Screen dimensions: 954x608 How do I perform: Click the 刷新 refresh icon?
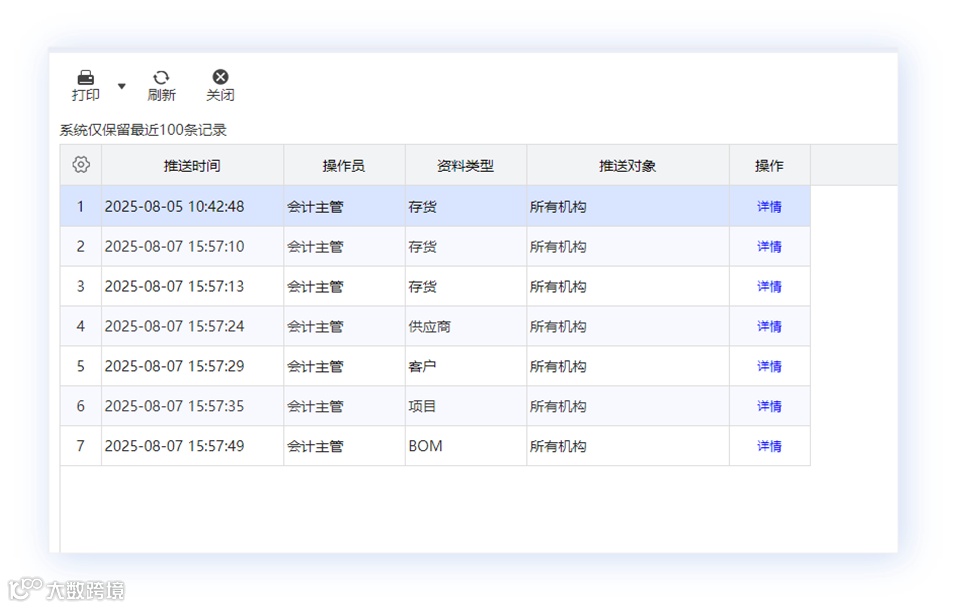[161, 77]
